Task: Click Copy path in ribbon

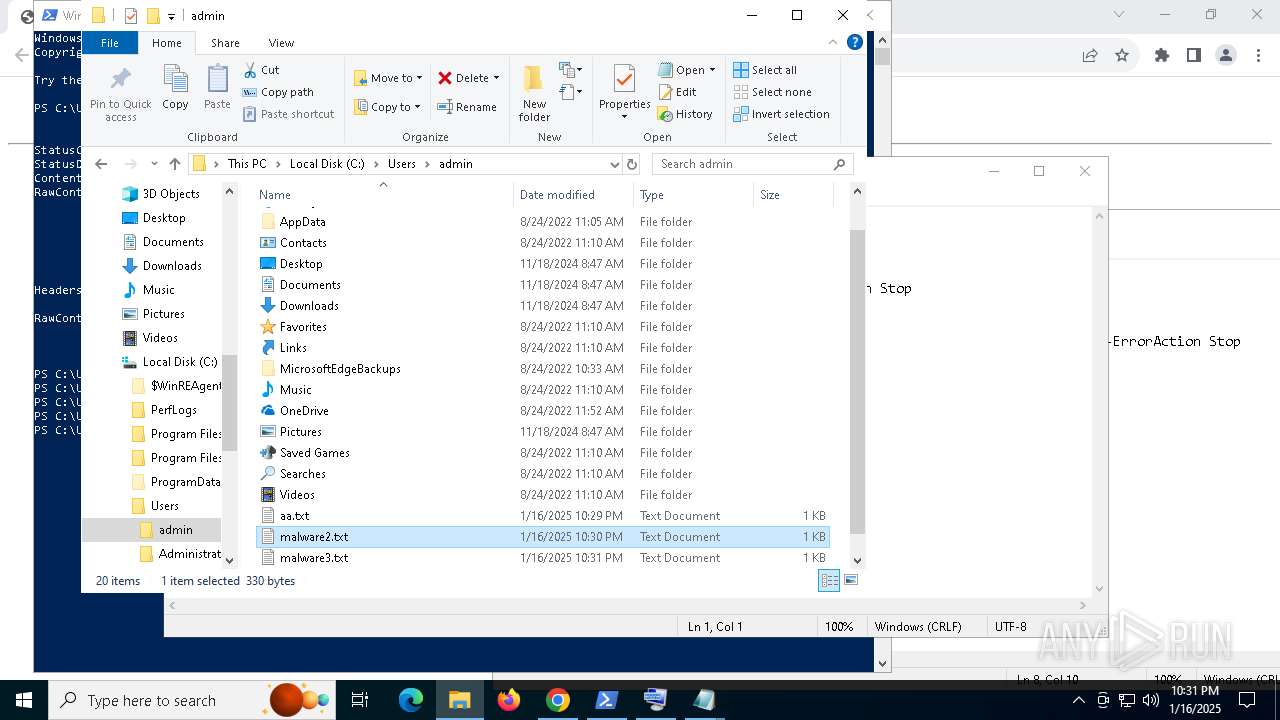Action: (x=279, y=92)
